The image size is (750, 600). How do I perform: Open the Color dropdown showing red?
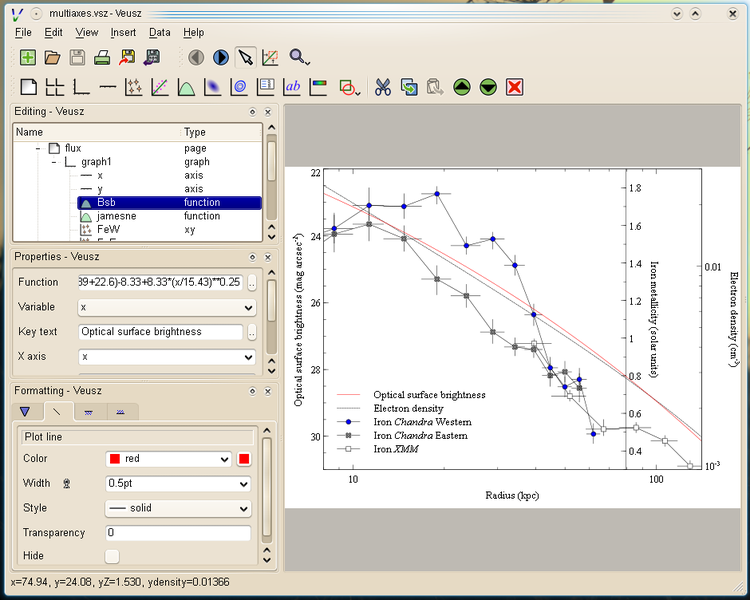pos(168,459)
